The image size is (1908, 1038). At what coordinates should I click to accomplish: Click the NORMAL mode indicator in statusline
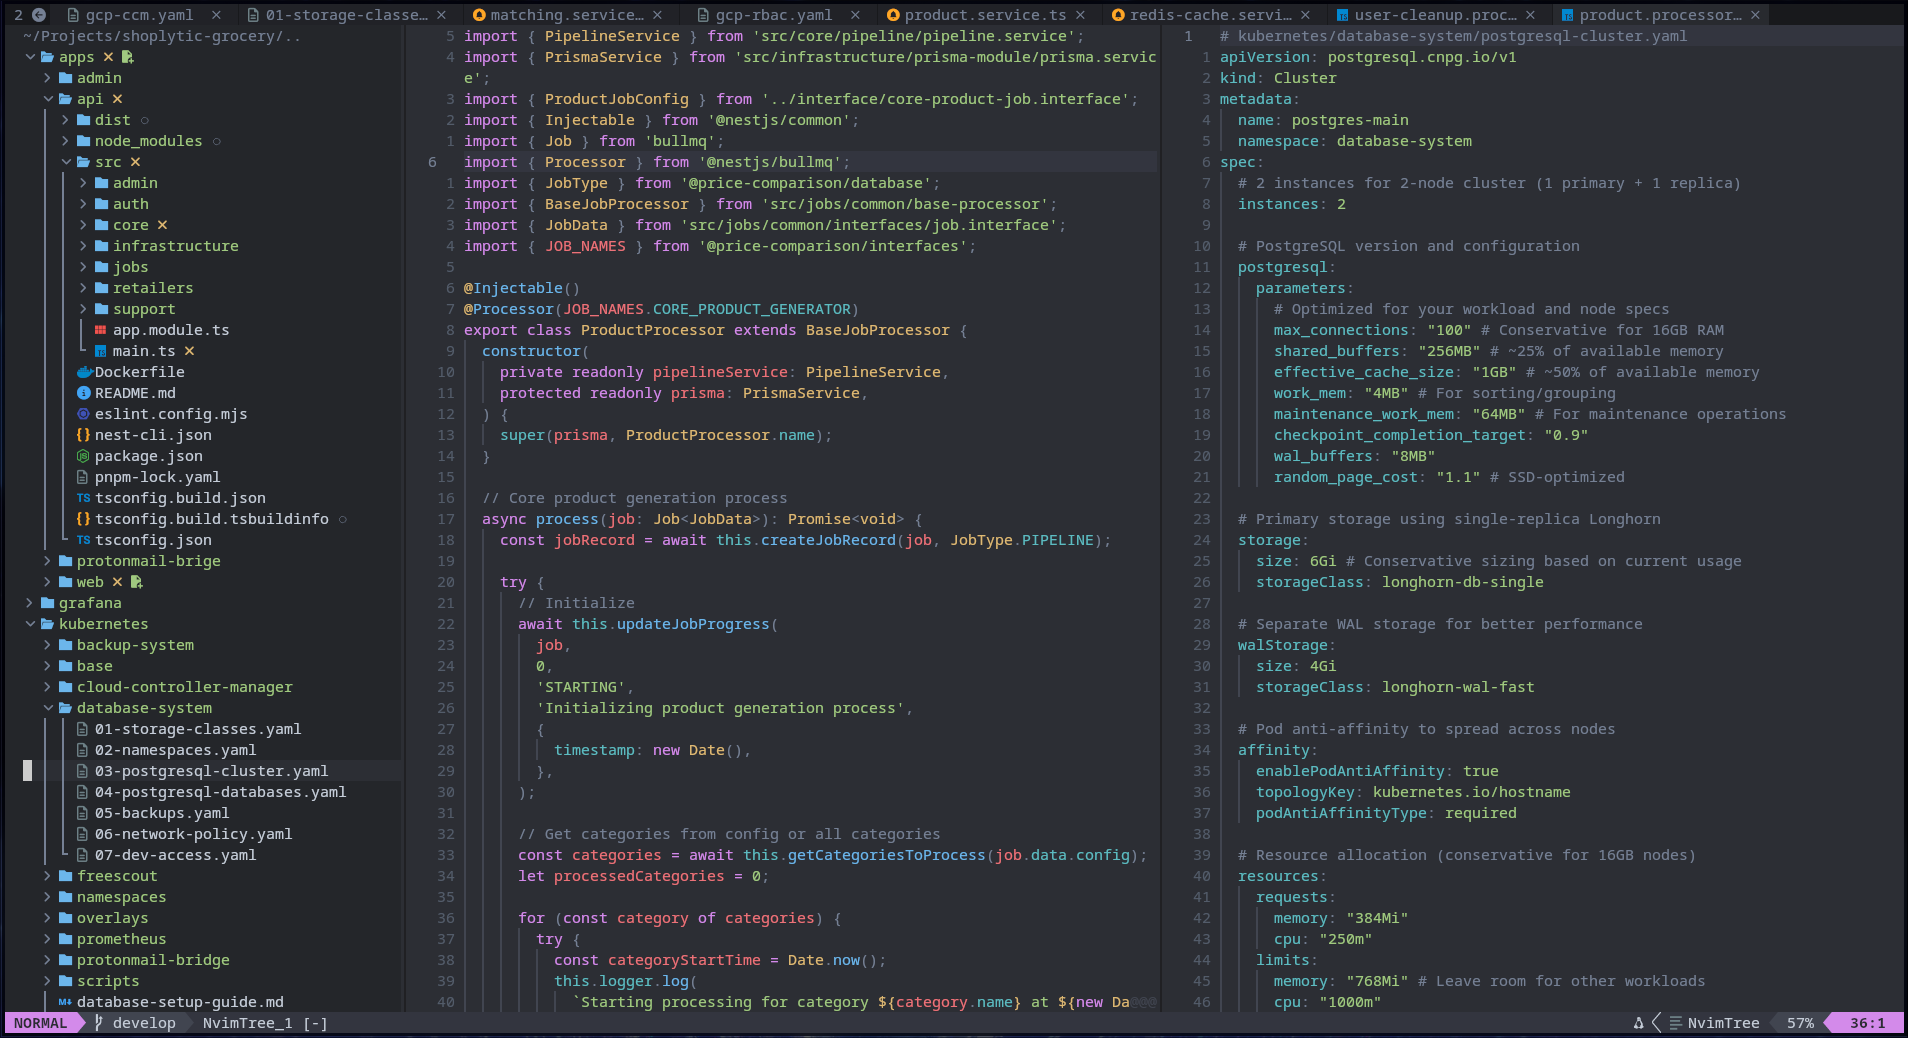coord(40,1023)
